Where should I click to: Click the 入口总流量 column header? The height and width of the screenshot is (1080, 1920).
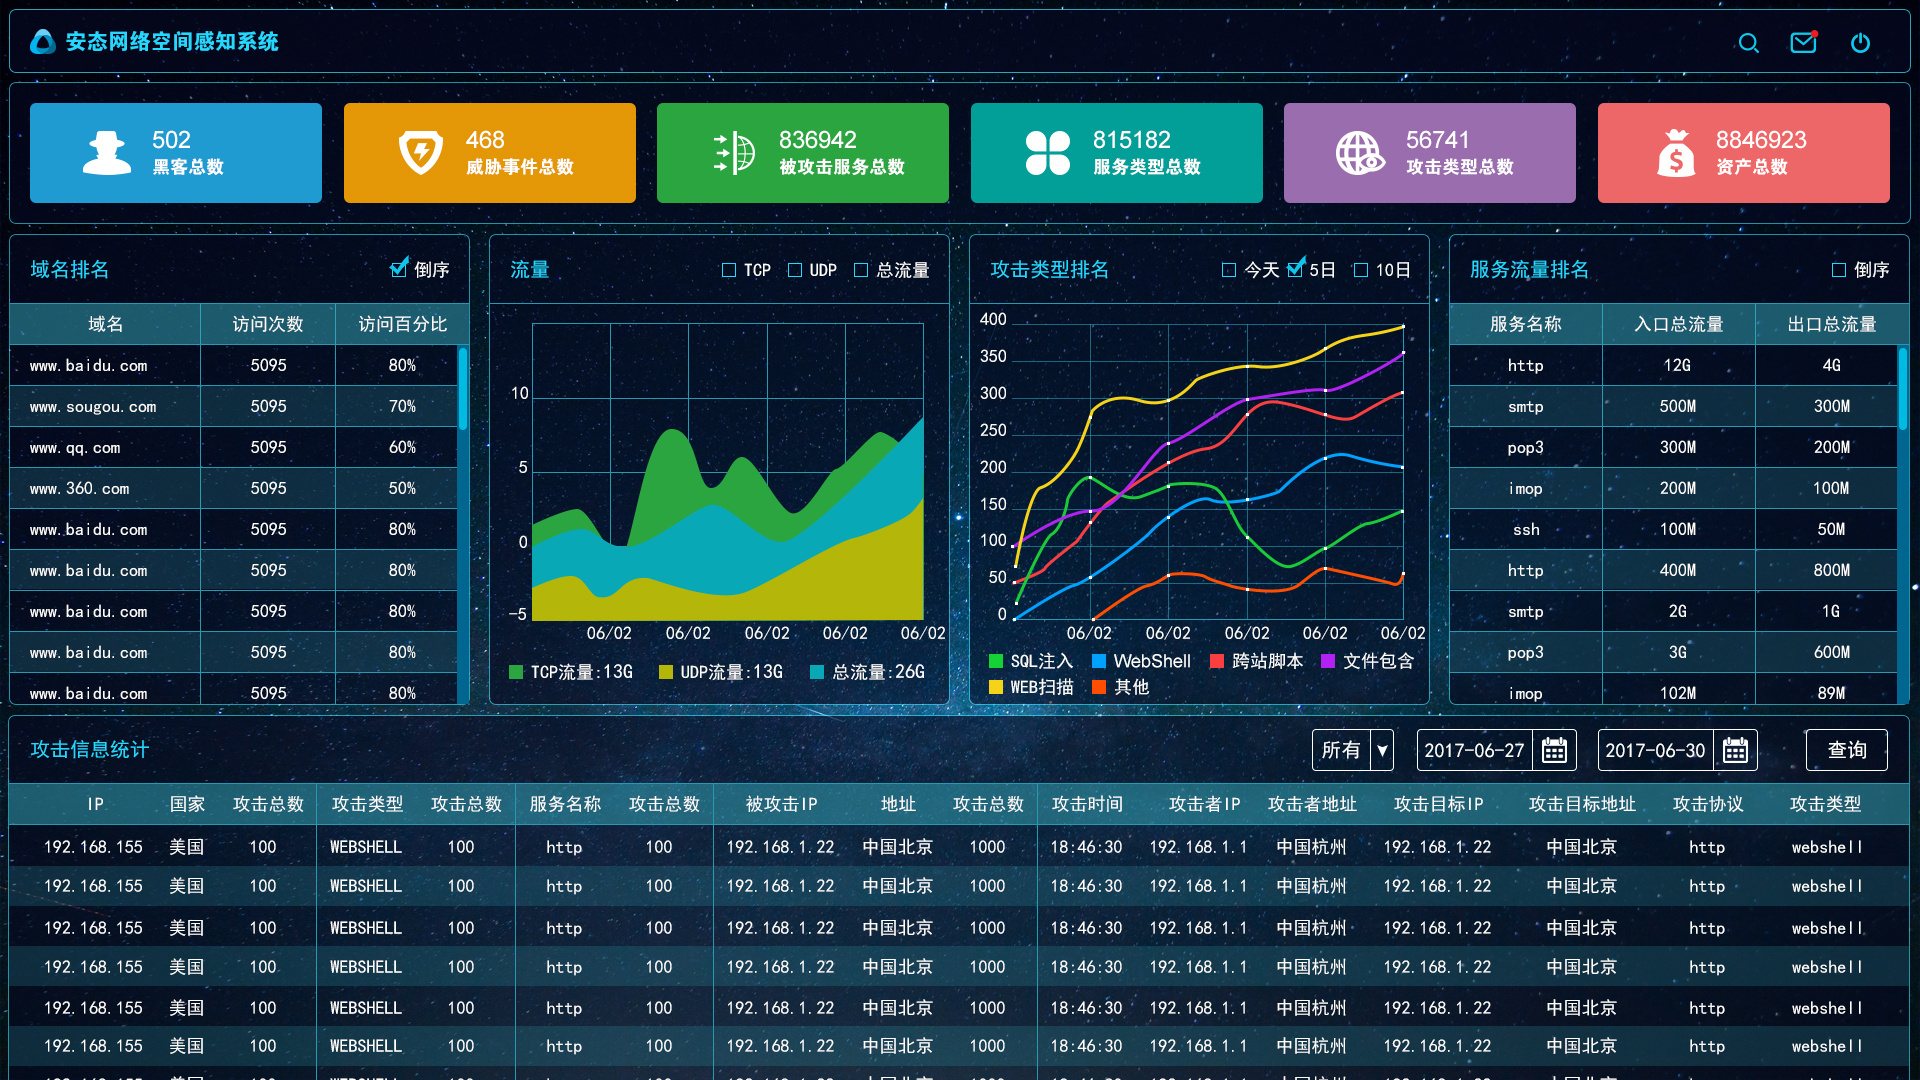click(1679, 324)
